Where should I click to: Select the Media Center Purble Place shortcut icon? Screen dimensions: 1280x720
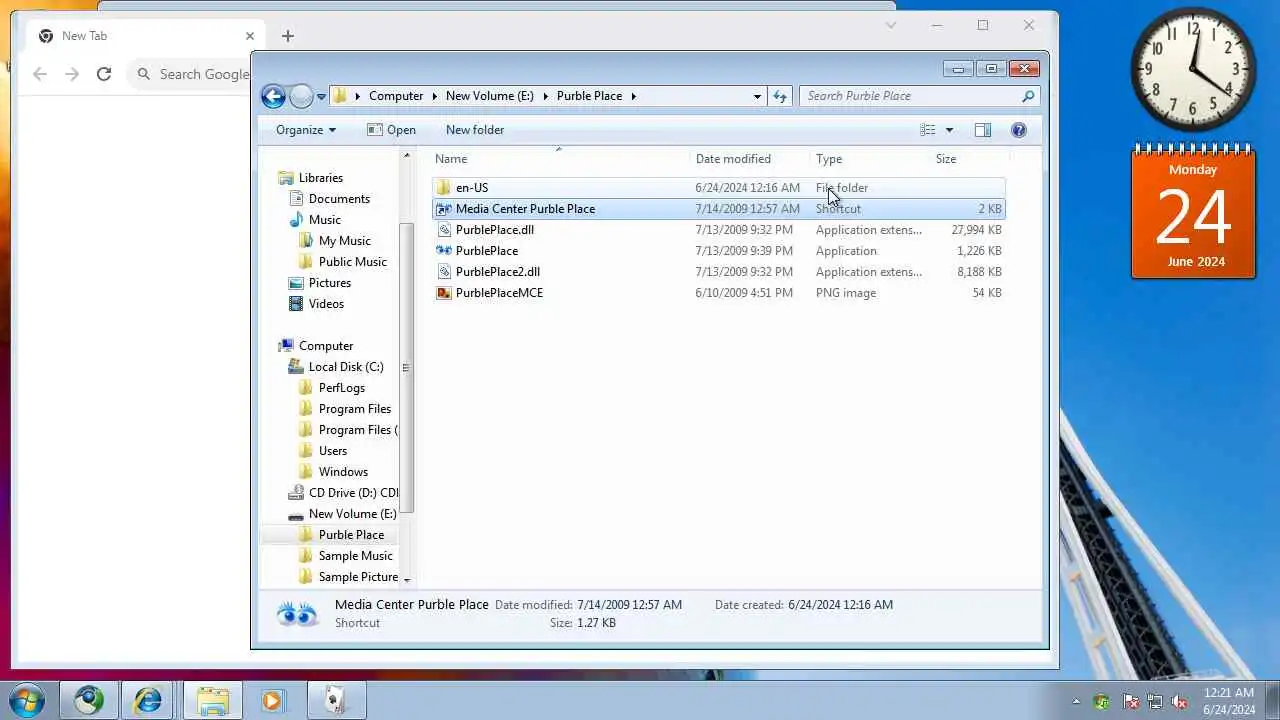(444, 209)
